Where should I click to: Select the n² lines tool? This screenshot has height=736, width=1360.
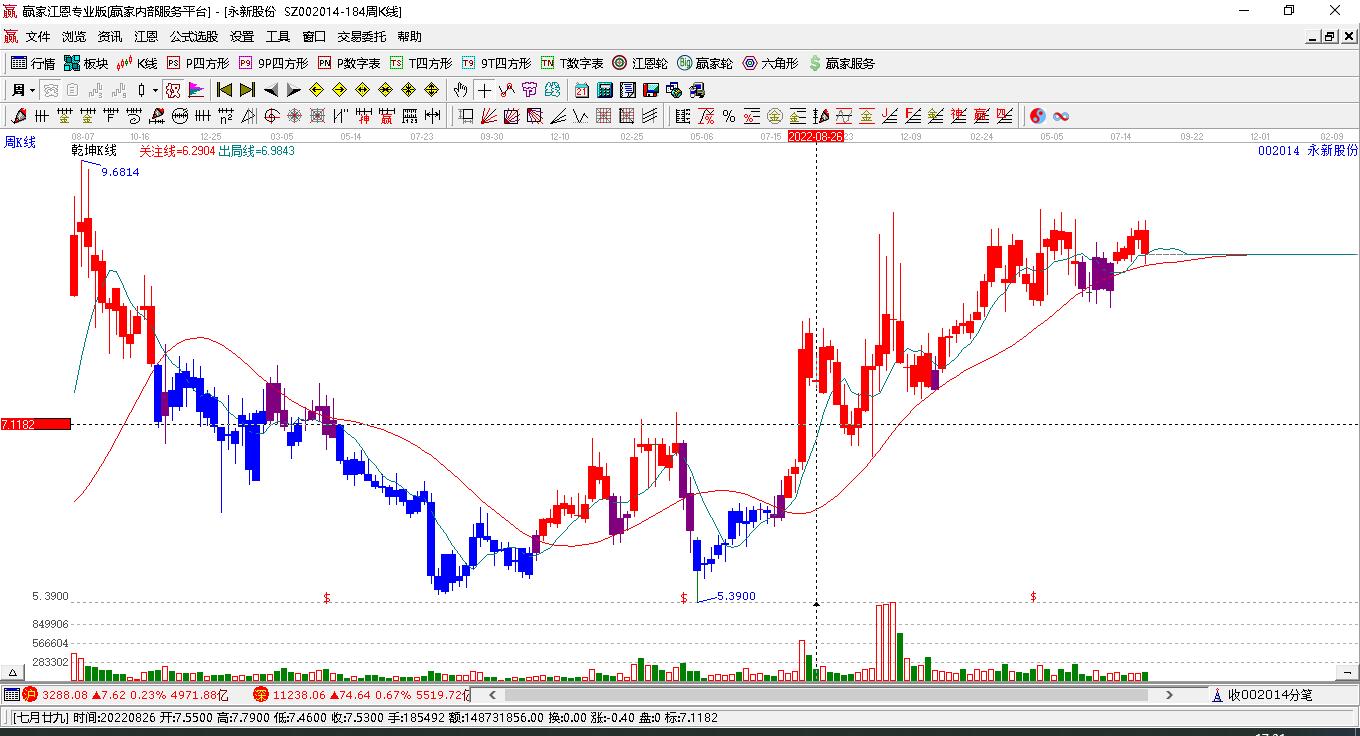coord(226,116)
